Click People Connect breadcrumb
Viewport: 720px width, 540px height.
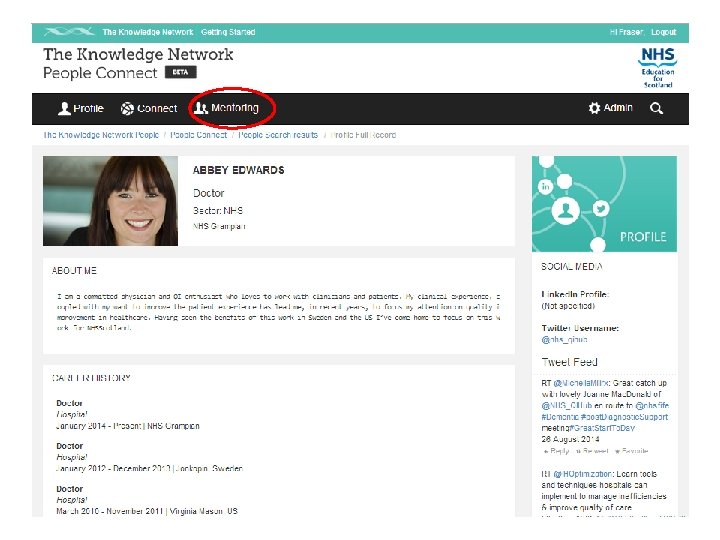click(x=198, y=135)
